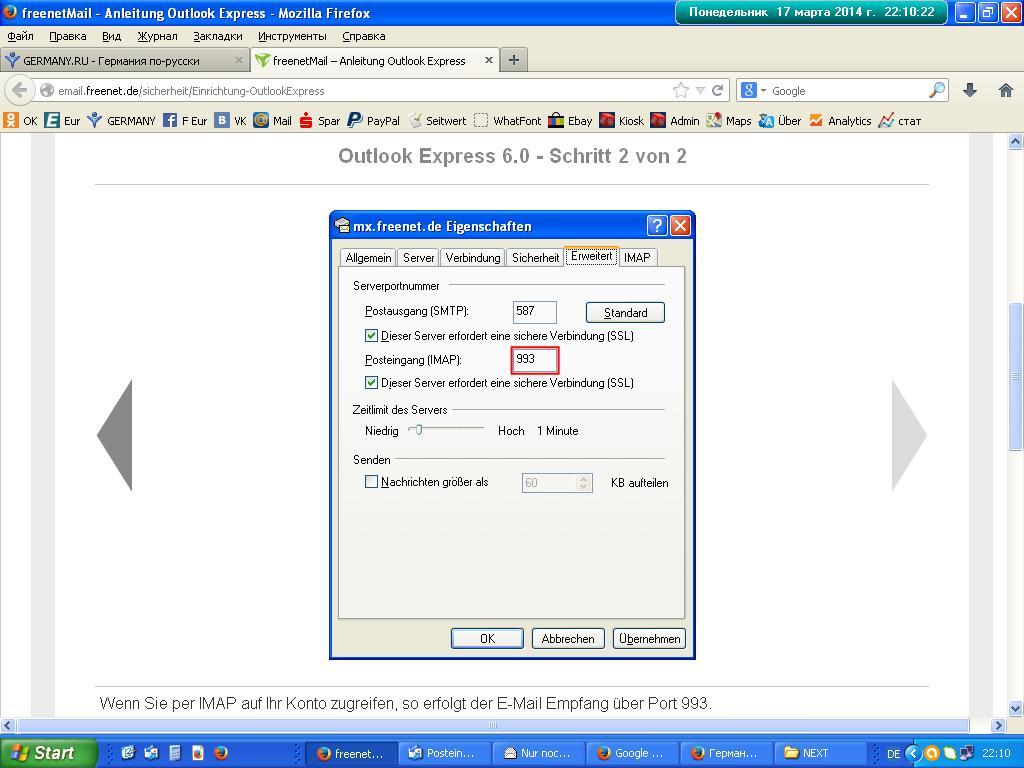This screenshot has height=768, width=1024.
Task: Open the Google search engine dropdown
Action: (x=753, y=90)
